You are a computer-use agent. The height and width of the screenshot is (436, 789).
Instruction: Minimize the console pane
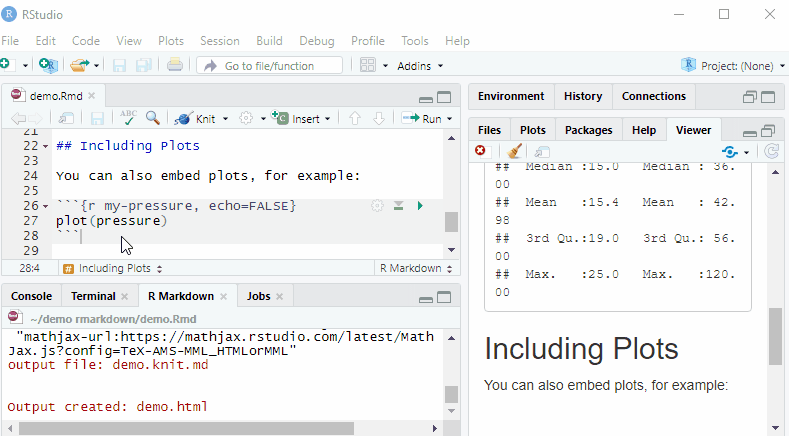pos(426,299)
